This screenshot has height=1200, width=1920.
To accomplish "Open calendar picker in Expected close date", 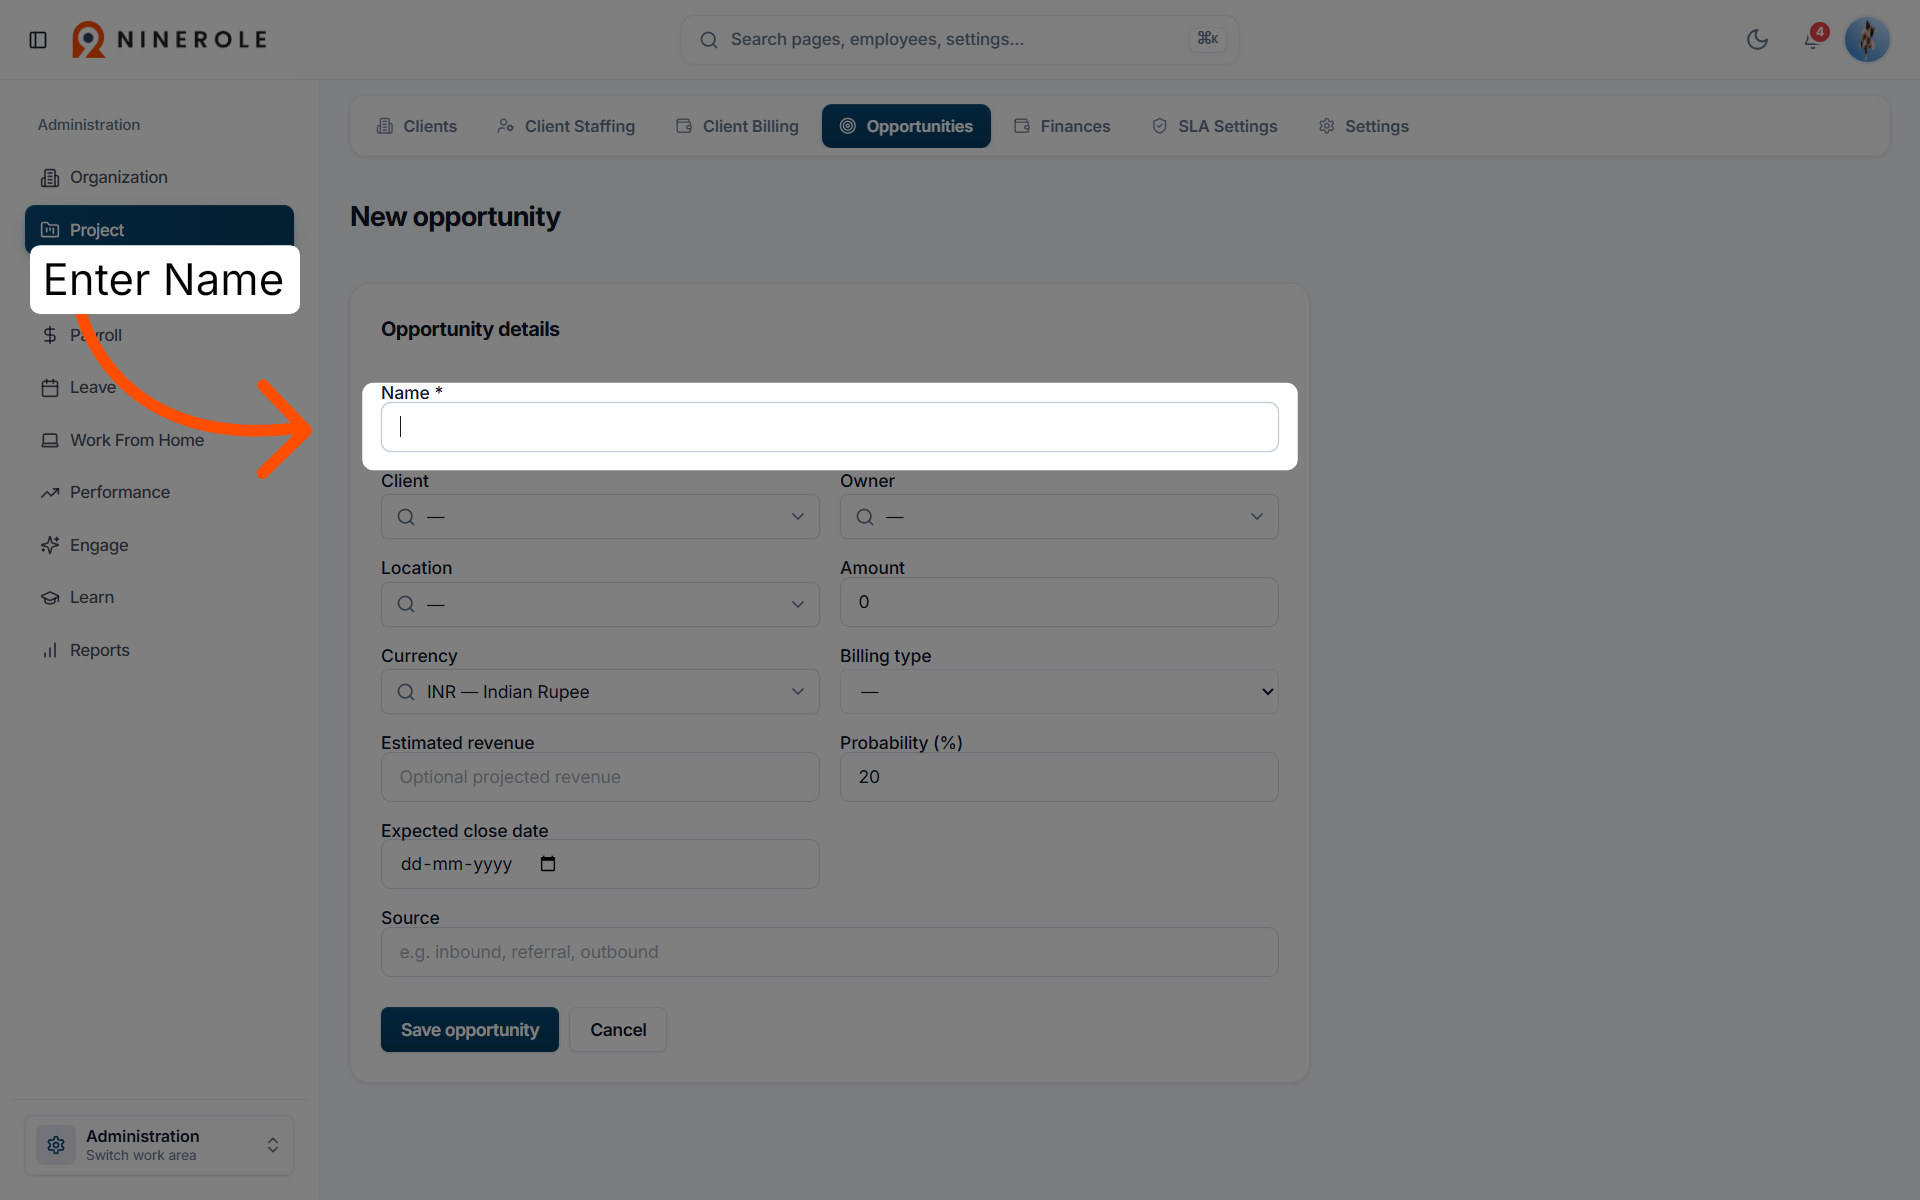I will [548, 864].
